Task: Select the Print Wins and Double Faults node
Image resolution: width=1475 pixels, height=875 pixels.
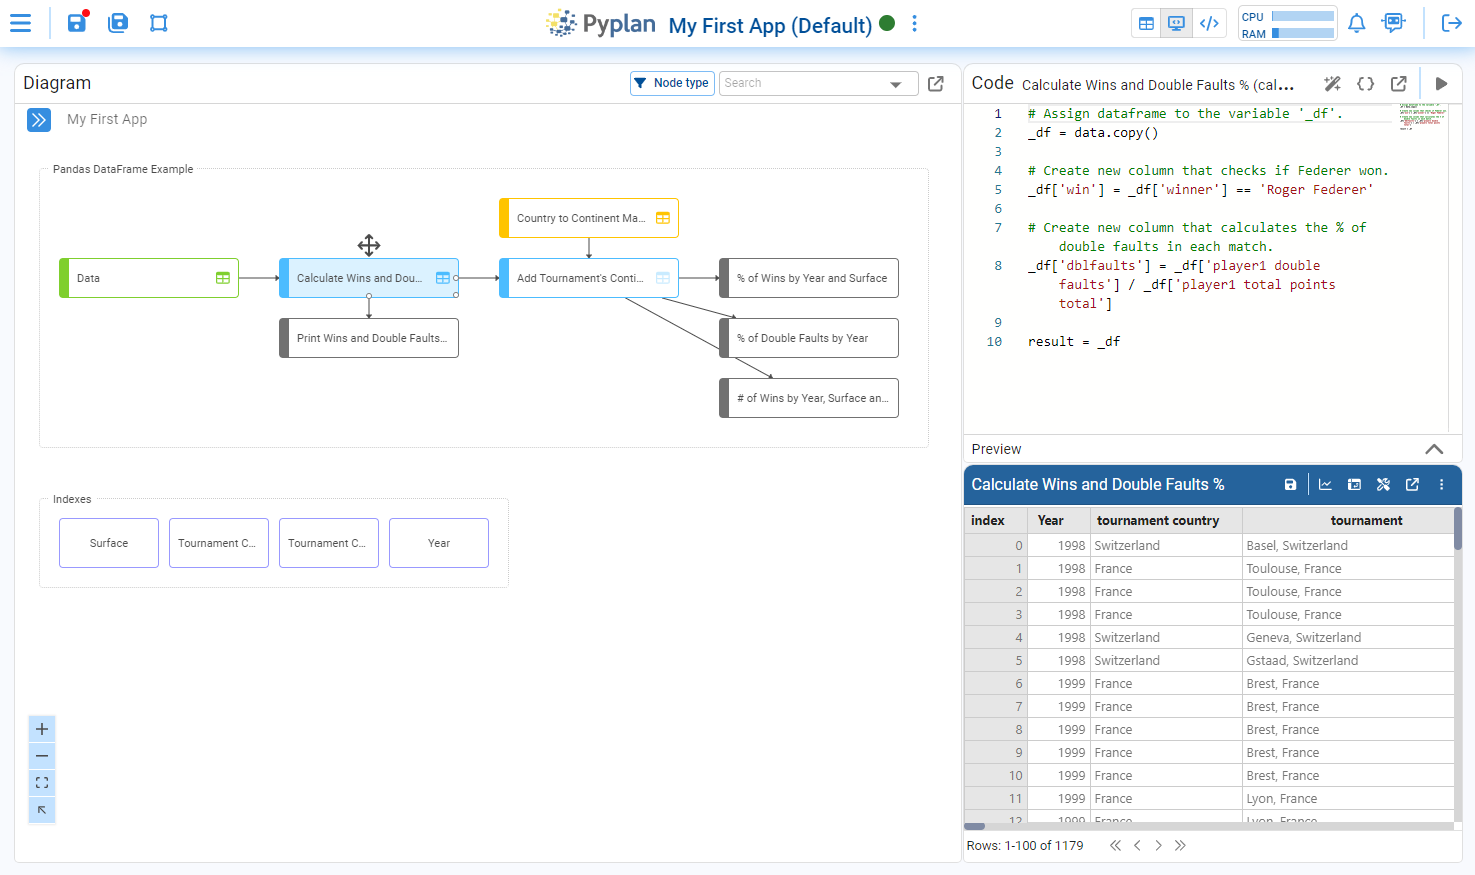Action: click(x=369, y=338)
